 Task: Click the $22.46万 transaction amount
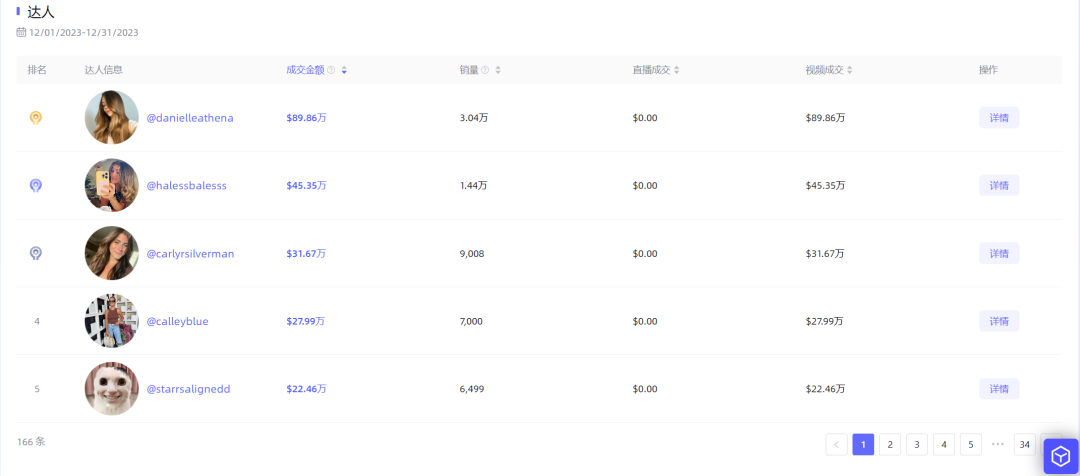[307, 389]
